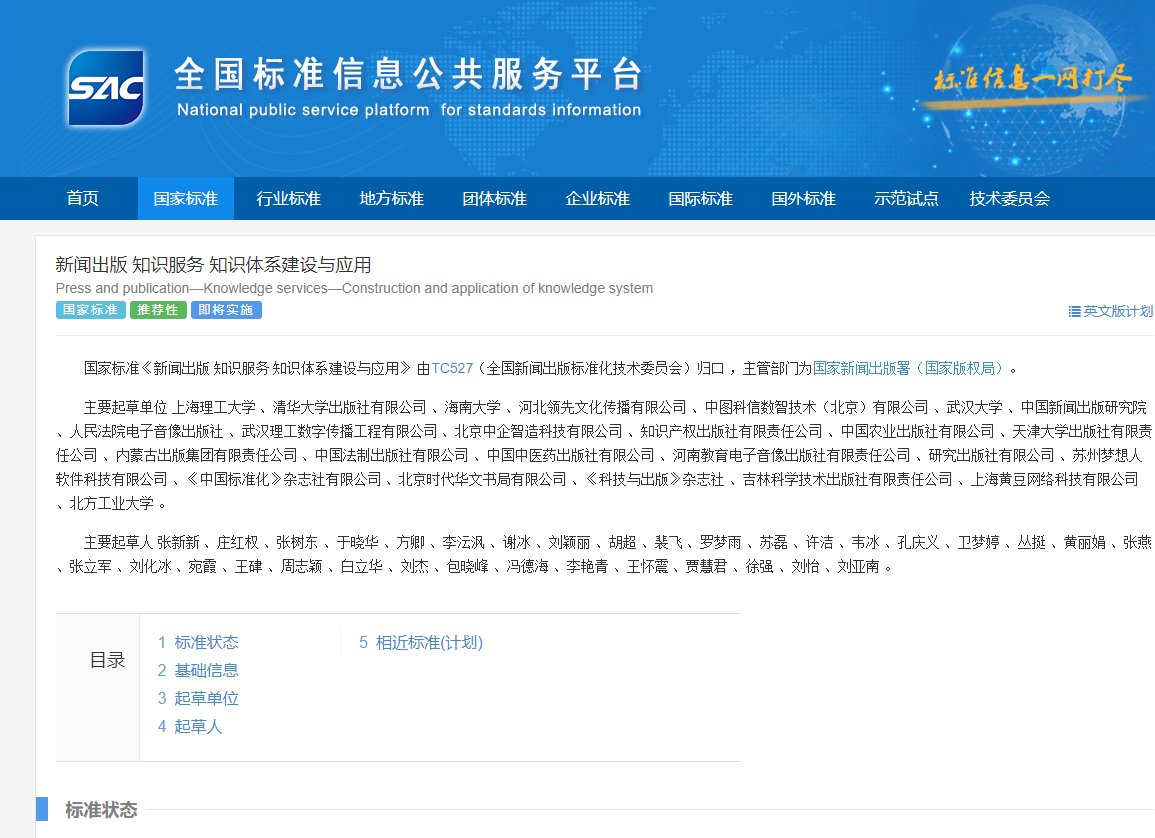1155x838 pixels.
Task: Jump to 1 标准状态 in contents
Action: point(198,642)
